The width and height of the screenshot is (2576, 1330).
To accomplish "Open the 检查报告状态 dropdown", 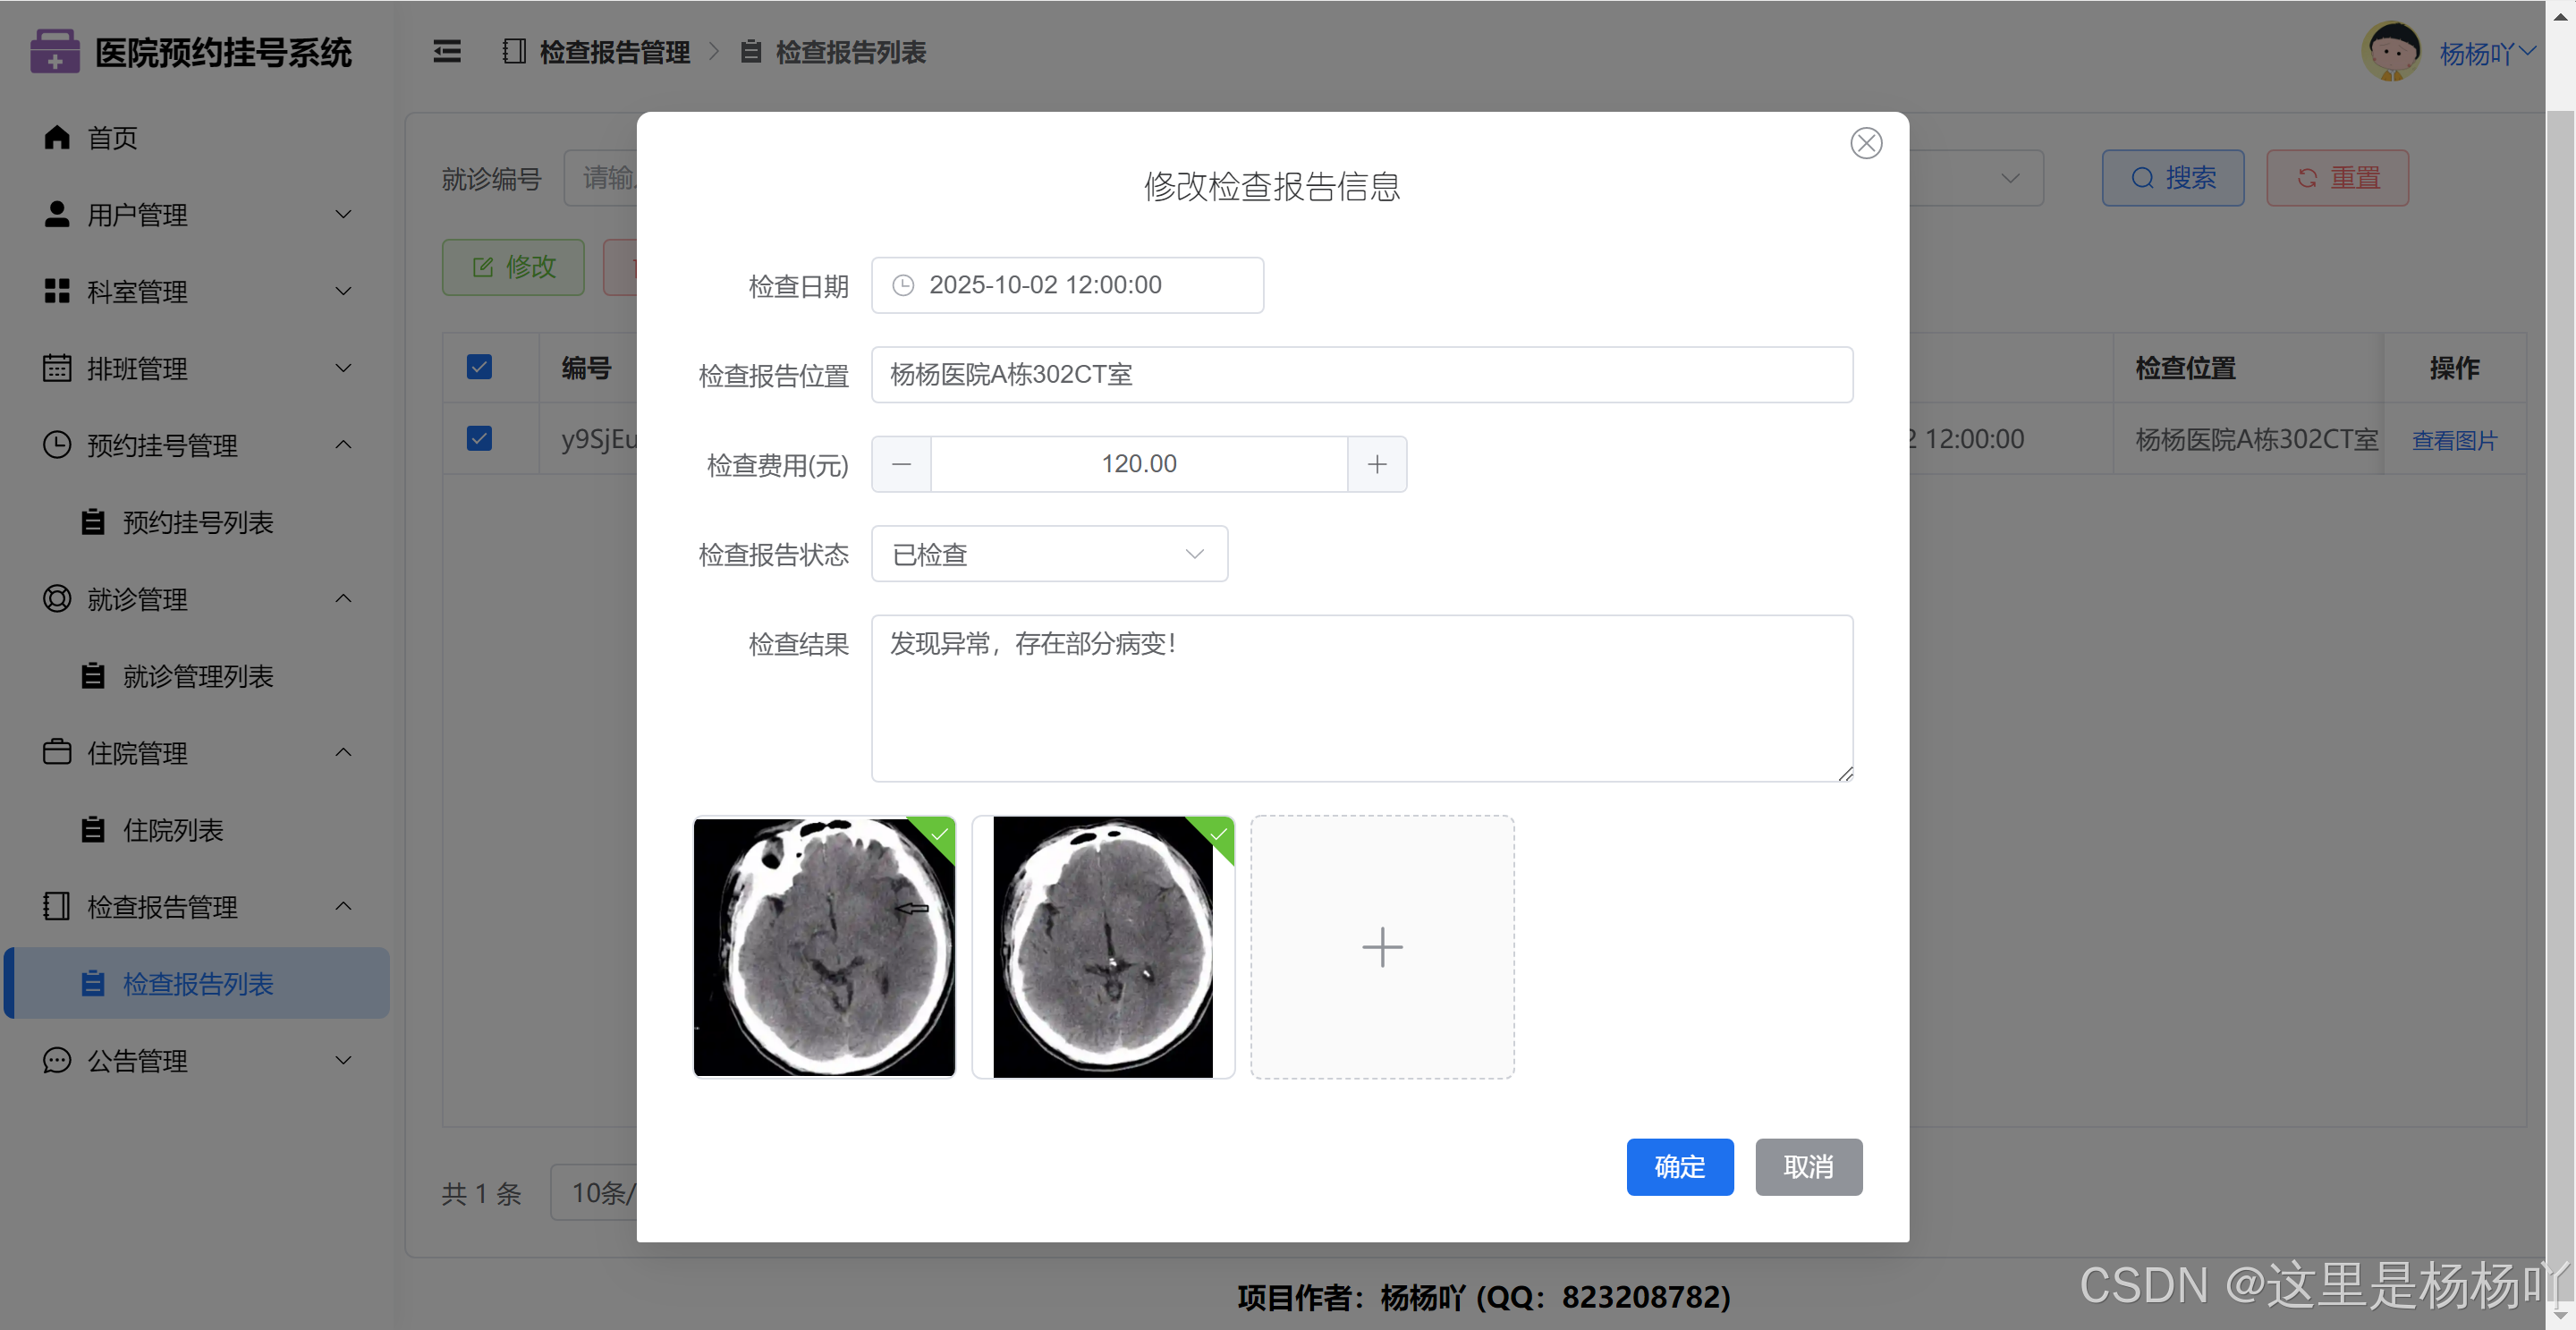I will (x=1049, y=554).
